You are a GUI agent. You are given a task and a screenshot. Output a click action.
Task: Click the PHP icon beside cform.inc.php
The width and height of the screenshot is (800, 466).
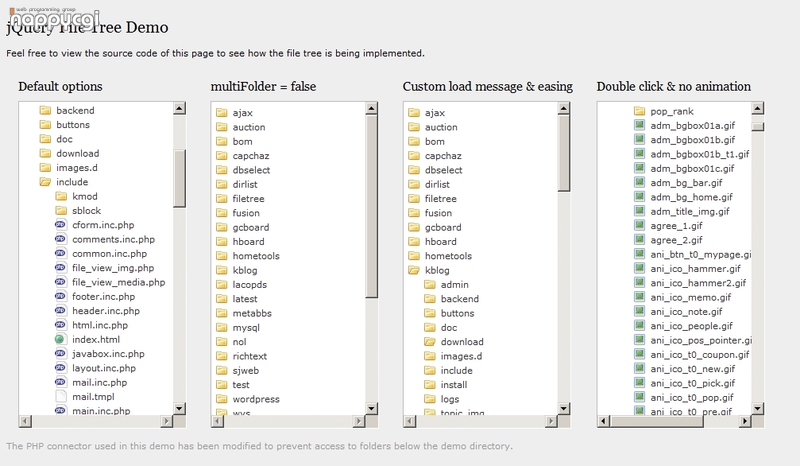[60, 225]
